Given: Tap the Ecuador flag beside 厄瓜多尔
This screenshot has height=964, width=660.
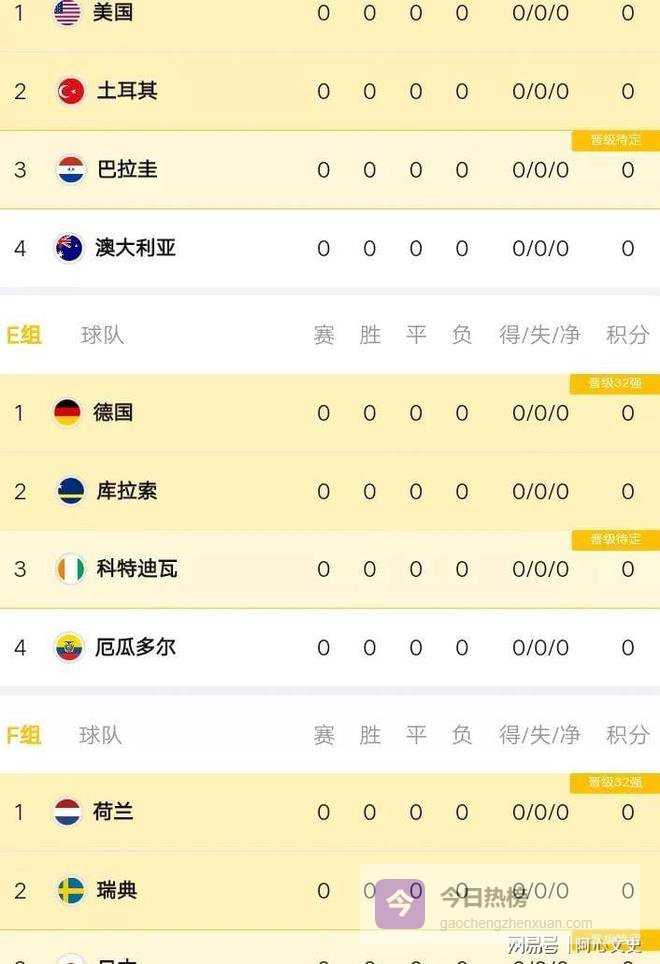Looking at the screenshot, I should (x=69, y=647).
